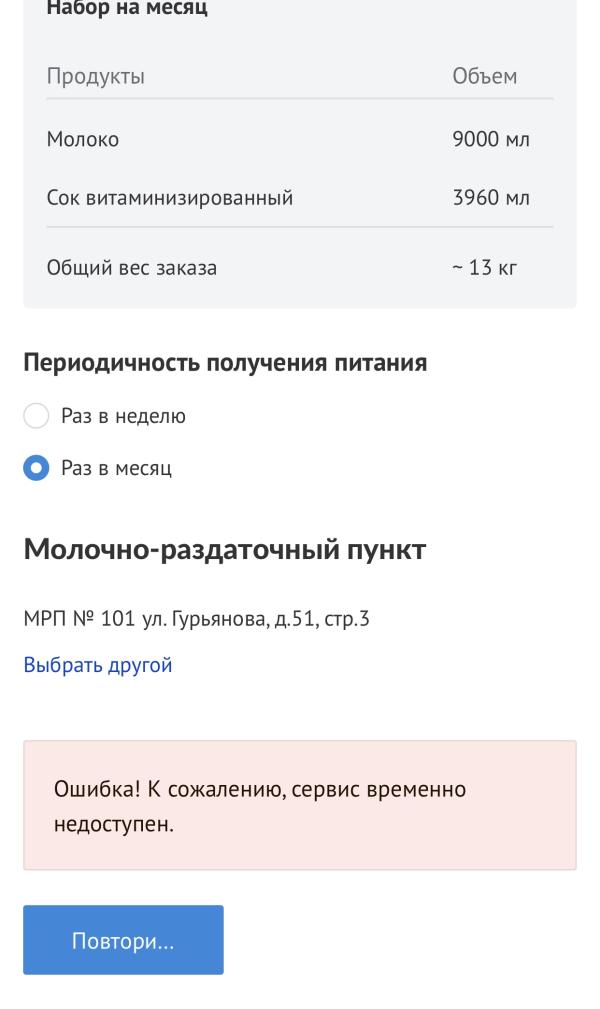Click the '9000 мл' volume value
600x1009 pixels.
point(491,140)
